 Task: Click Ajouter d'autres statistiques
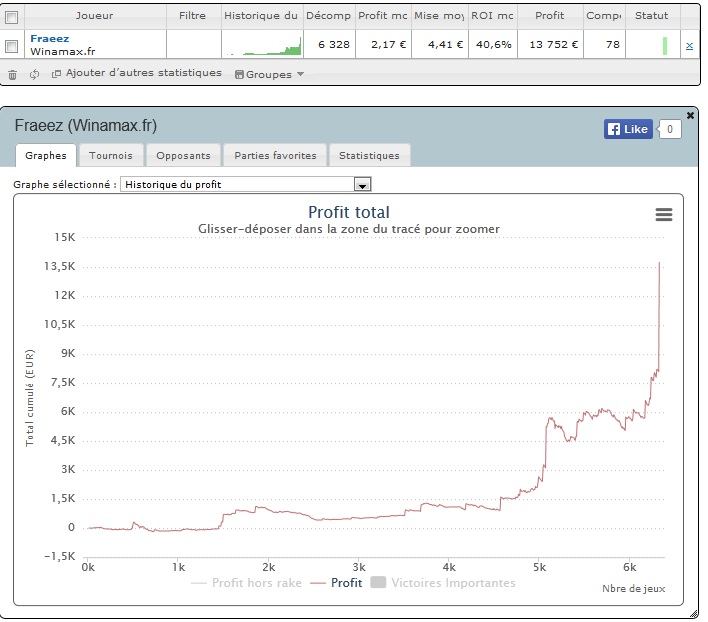click(x=137, y=73)
